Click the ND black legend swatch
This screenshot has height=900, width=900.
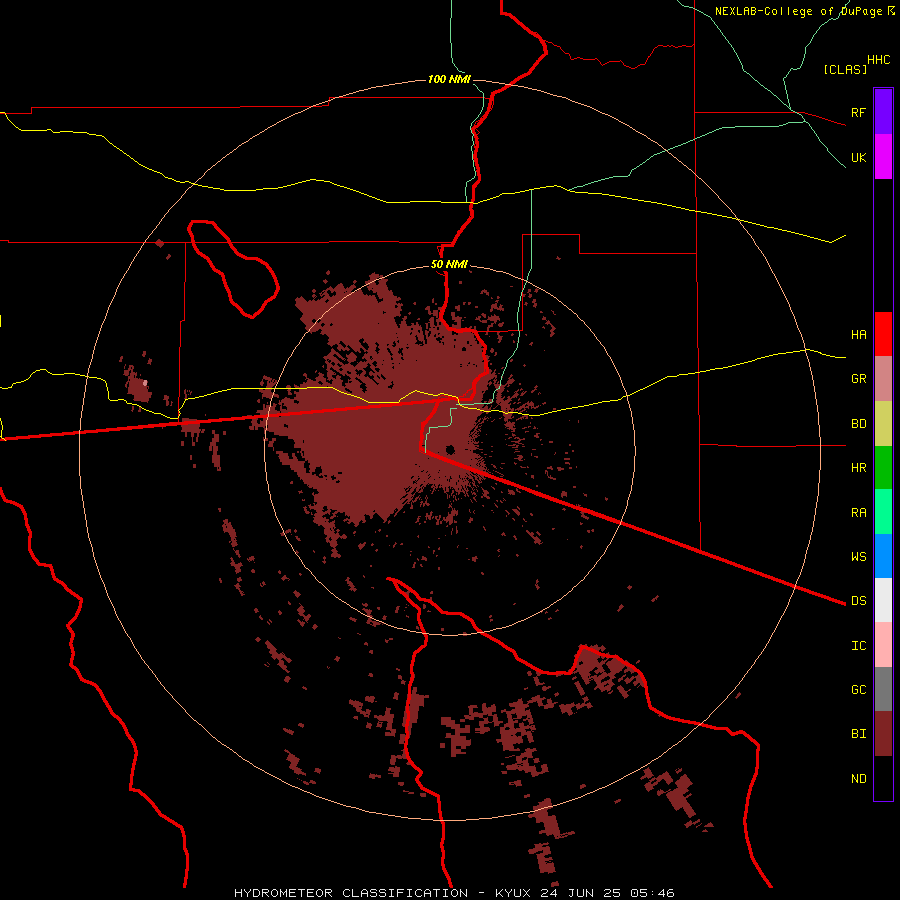pyautogui.click(x=883, y=778)
